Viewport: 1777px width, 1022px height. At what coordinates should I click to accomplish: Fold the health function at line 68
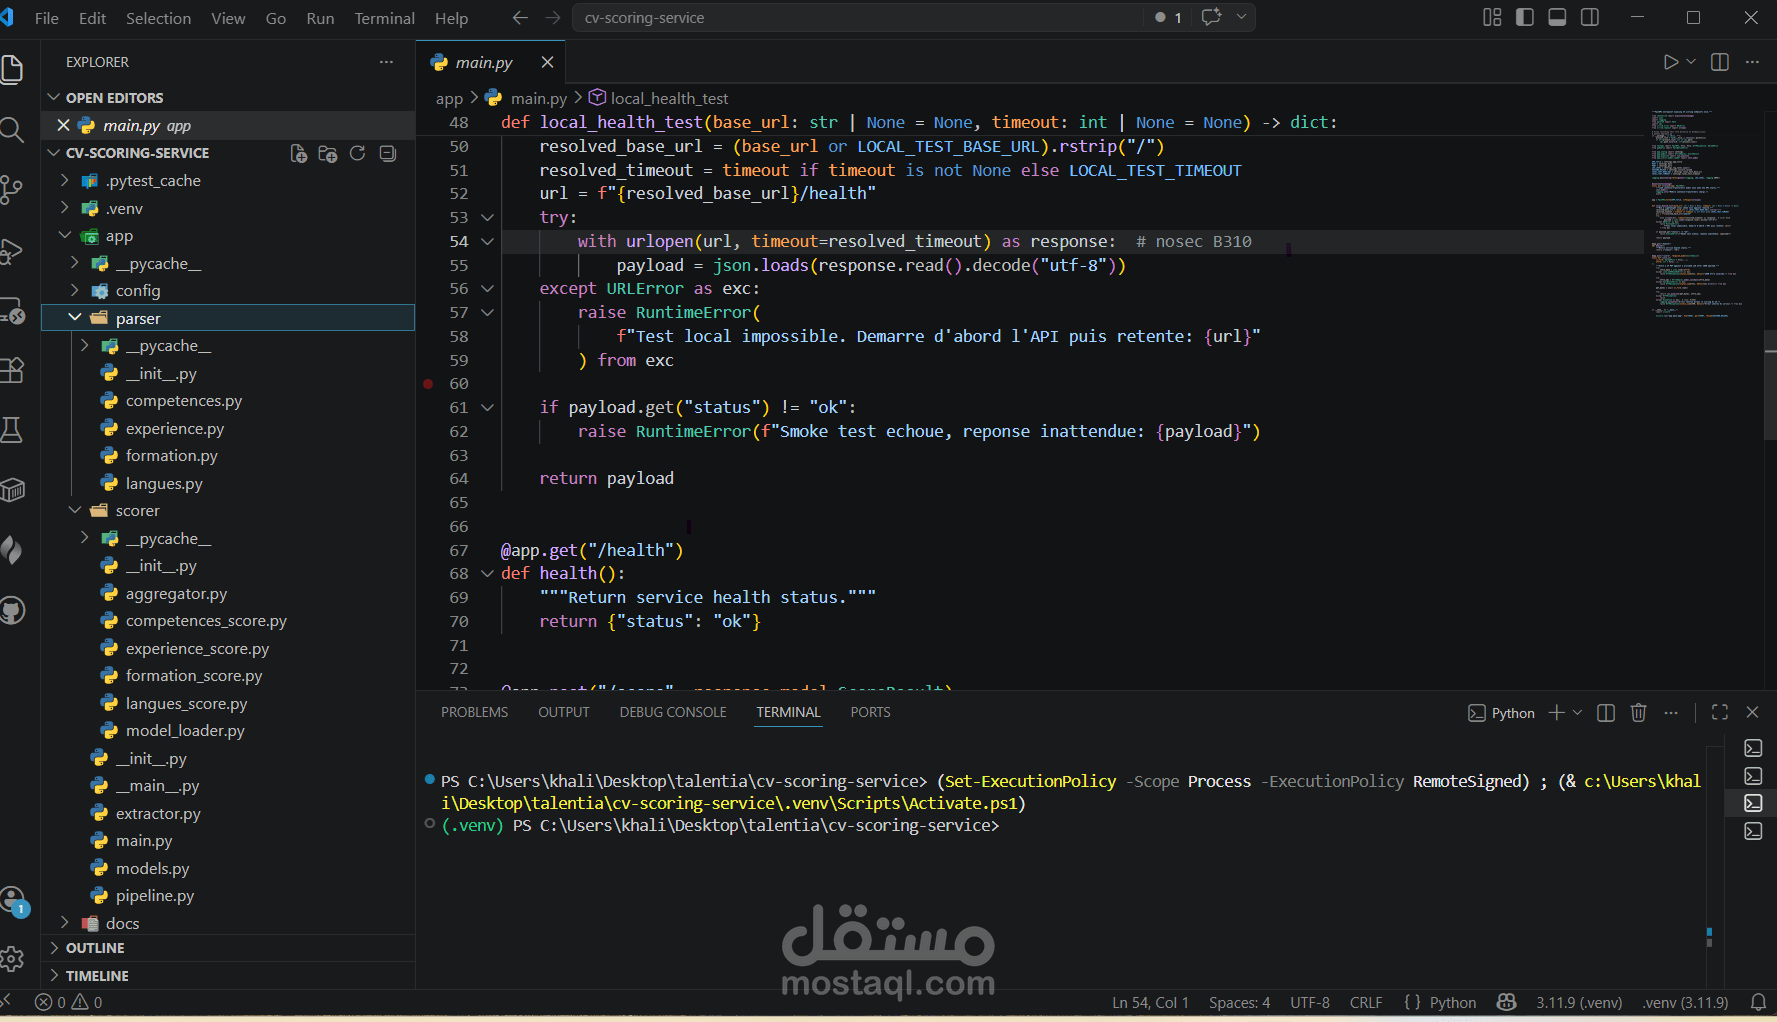(x=488, y=573)
